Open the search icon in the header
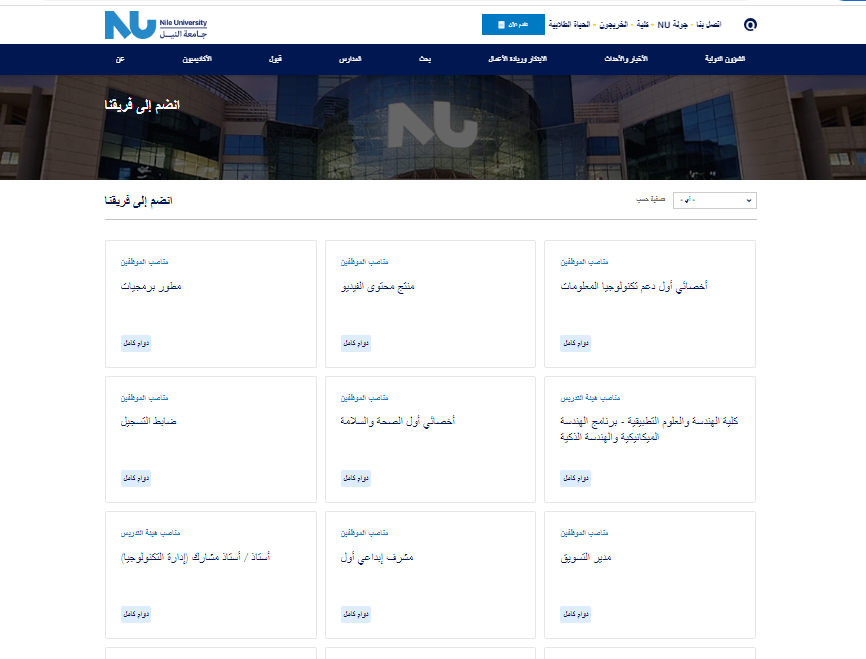Image resolution: width=866 pixels, height=659 pixels. coord(751,24)
